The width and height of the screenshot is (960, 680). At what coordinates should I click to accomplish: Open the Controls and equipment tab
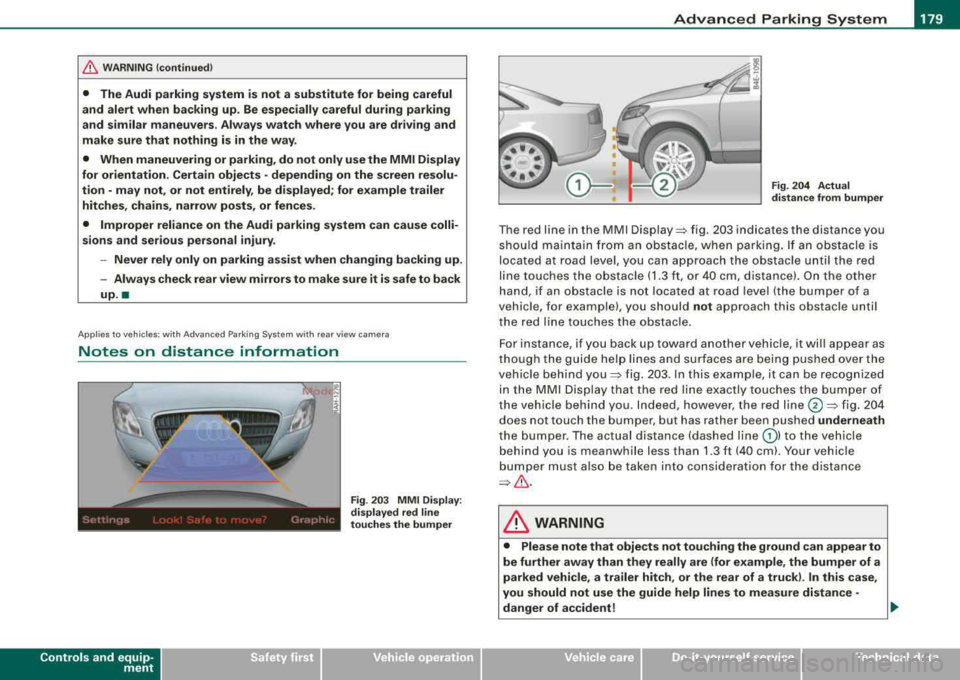tap(80, 663)
